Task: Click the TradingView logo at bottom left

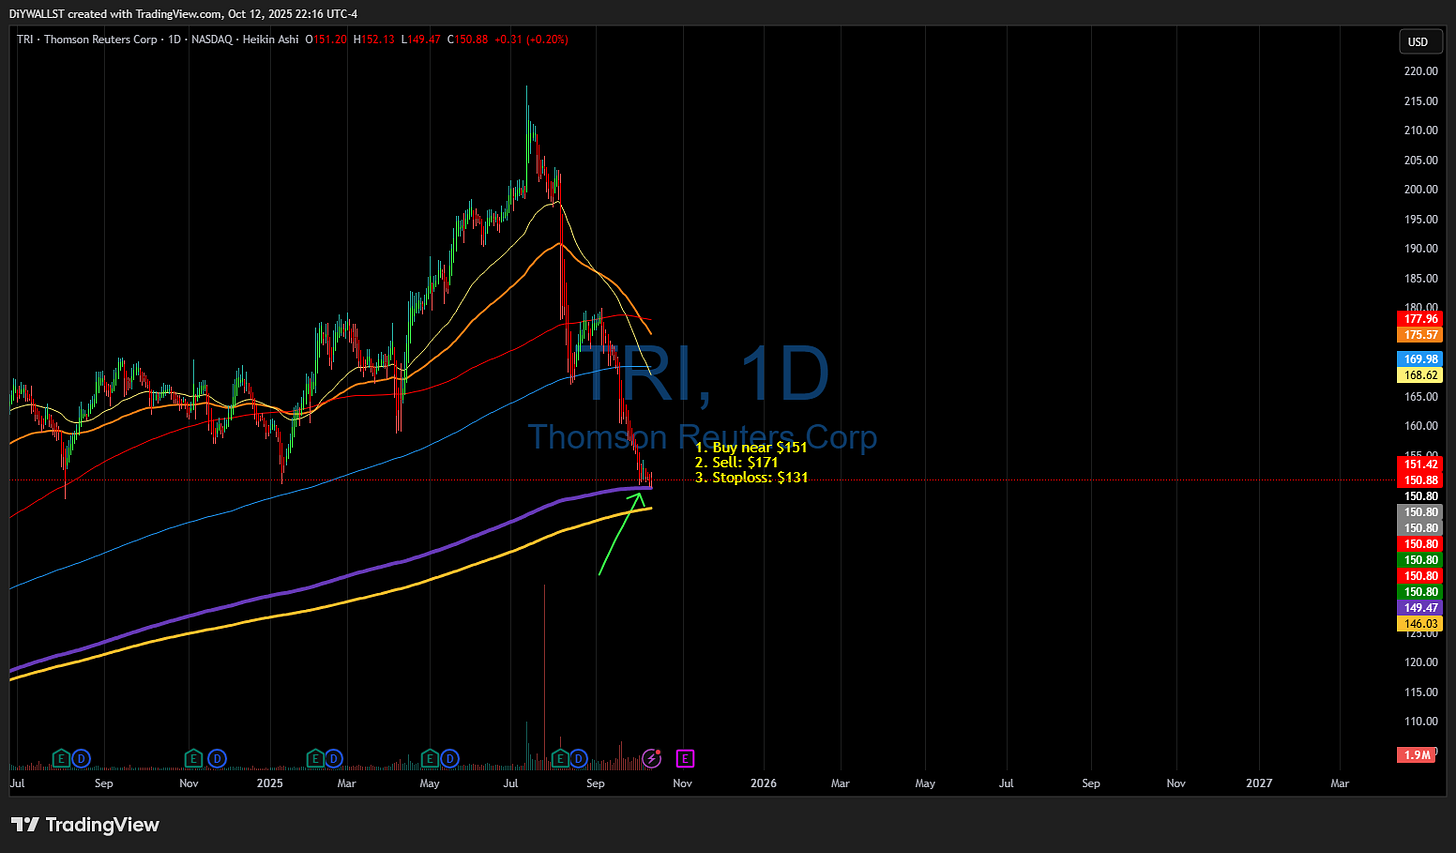Action: click(85, 826)
